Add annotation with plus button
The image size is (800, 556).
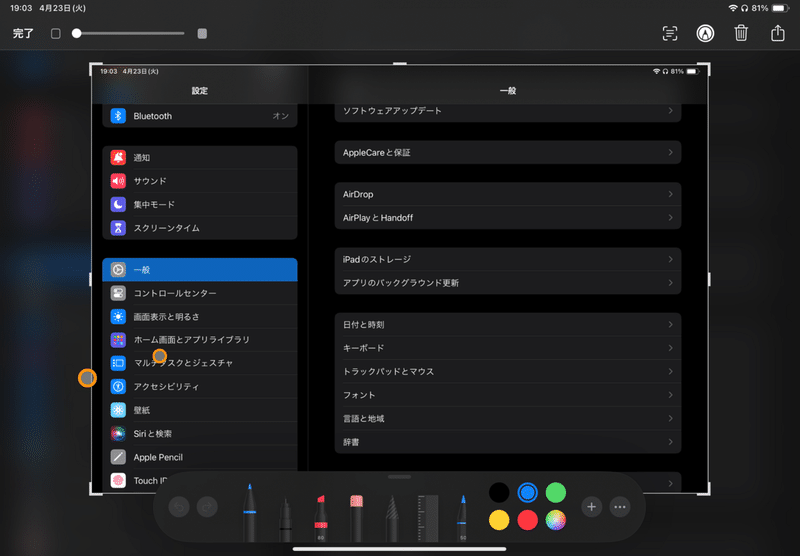tap(591, 507)
